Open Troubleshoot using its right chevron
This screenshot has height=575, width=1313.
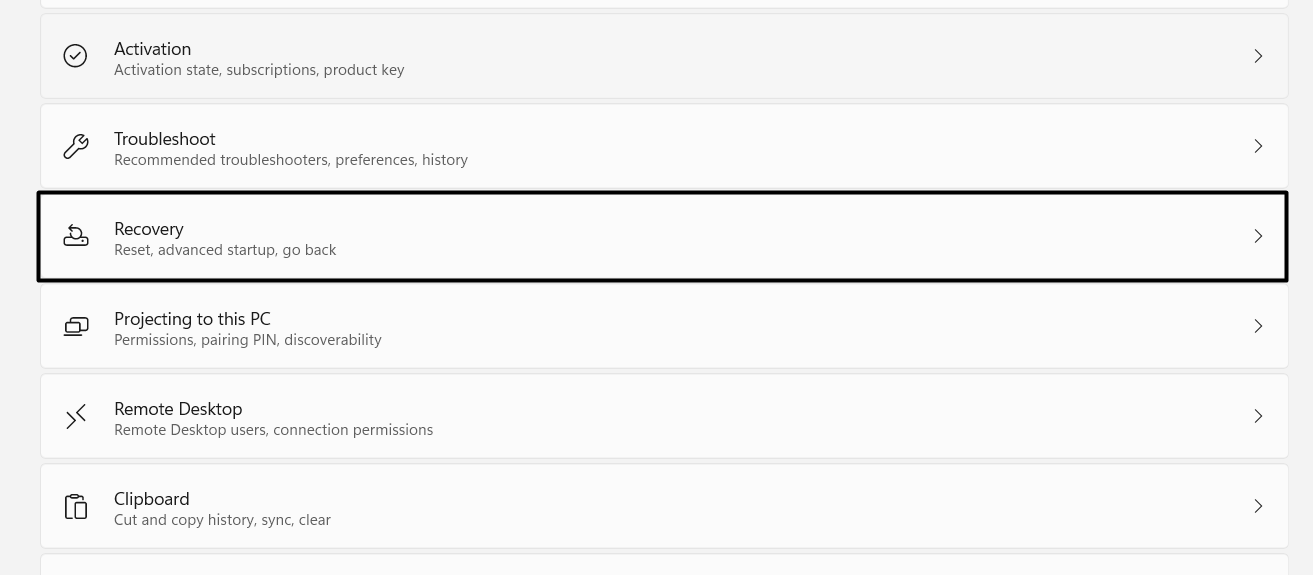pos(1258,146)
